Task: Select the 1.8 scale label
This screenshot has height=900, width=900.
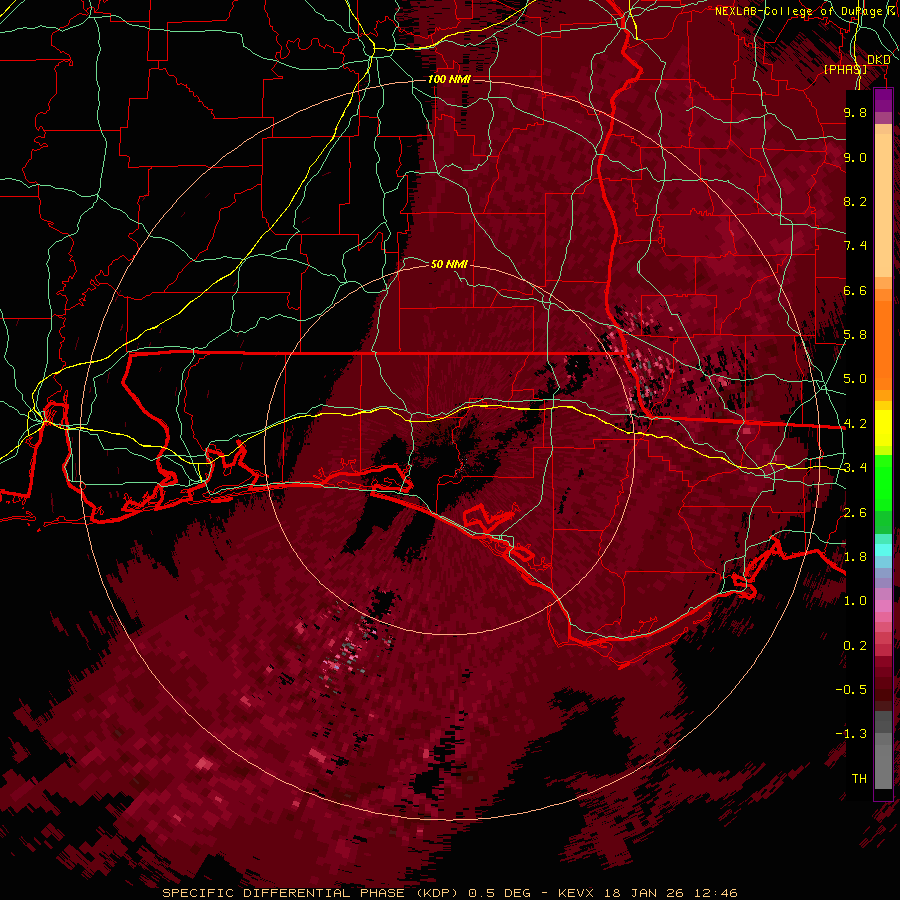Action: click(855, 557)
